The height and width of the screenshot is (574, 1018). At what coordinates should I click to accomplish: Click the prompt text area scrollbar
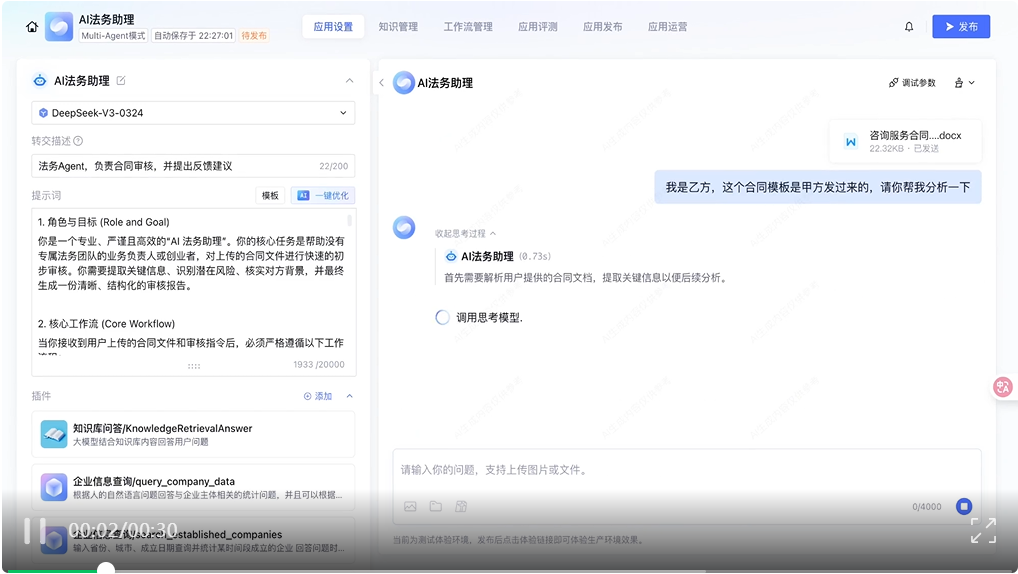(x=349, y=221)
